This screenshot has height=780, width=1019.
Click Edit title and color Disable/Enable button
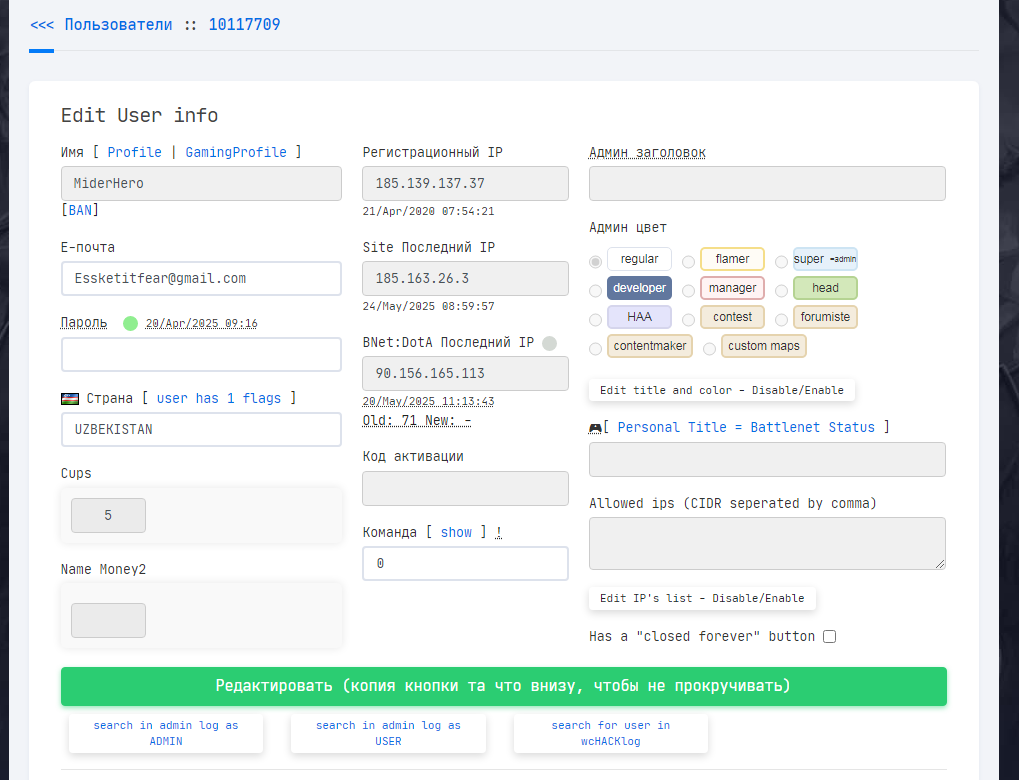(722, 390)
